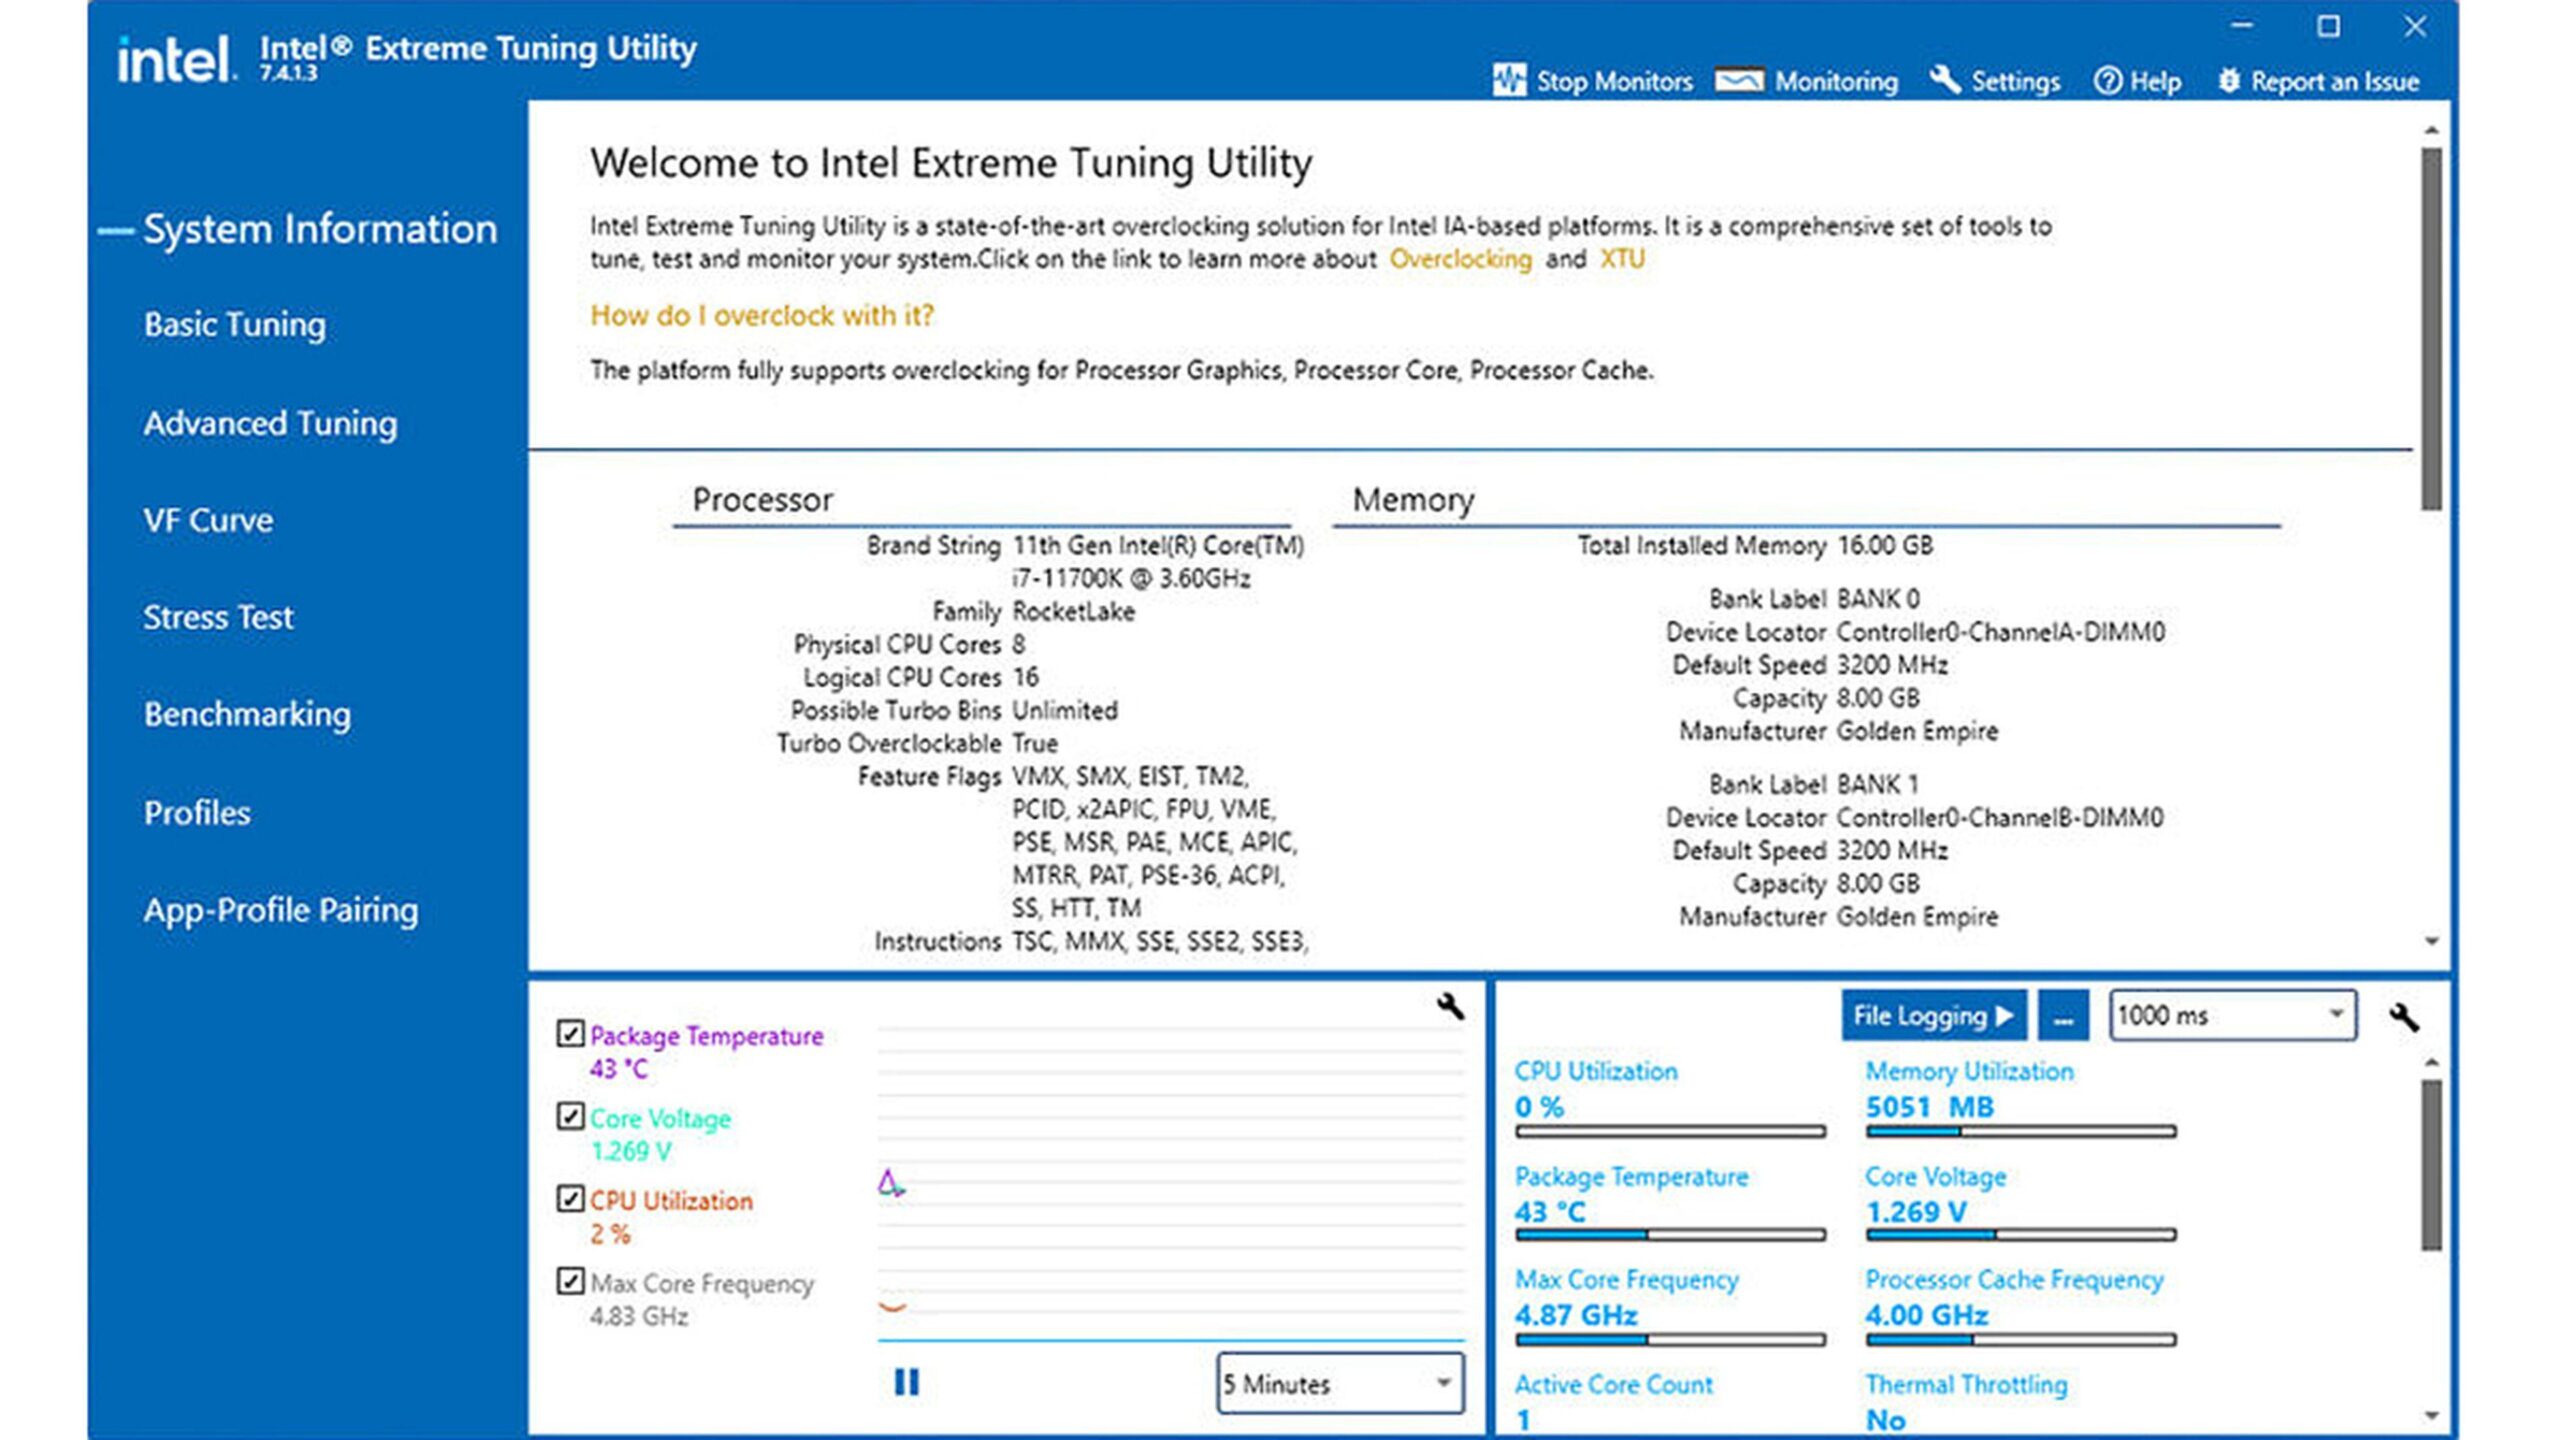
Task: Switch to the Advanced Tuning section
Action: click(x=270, y=423)
